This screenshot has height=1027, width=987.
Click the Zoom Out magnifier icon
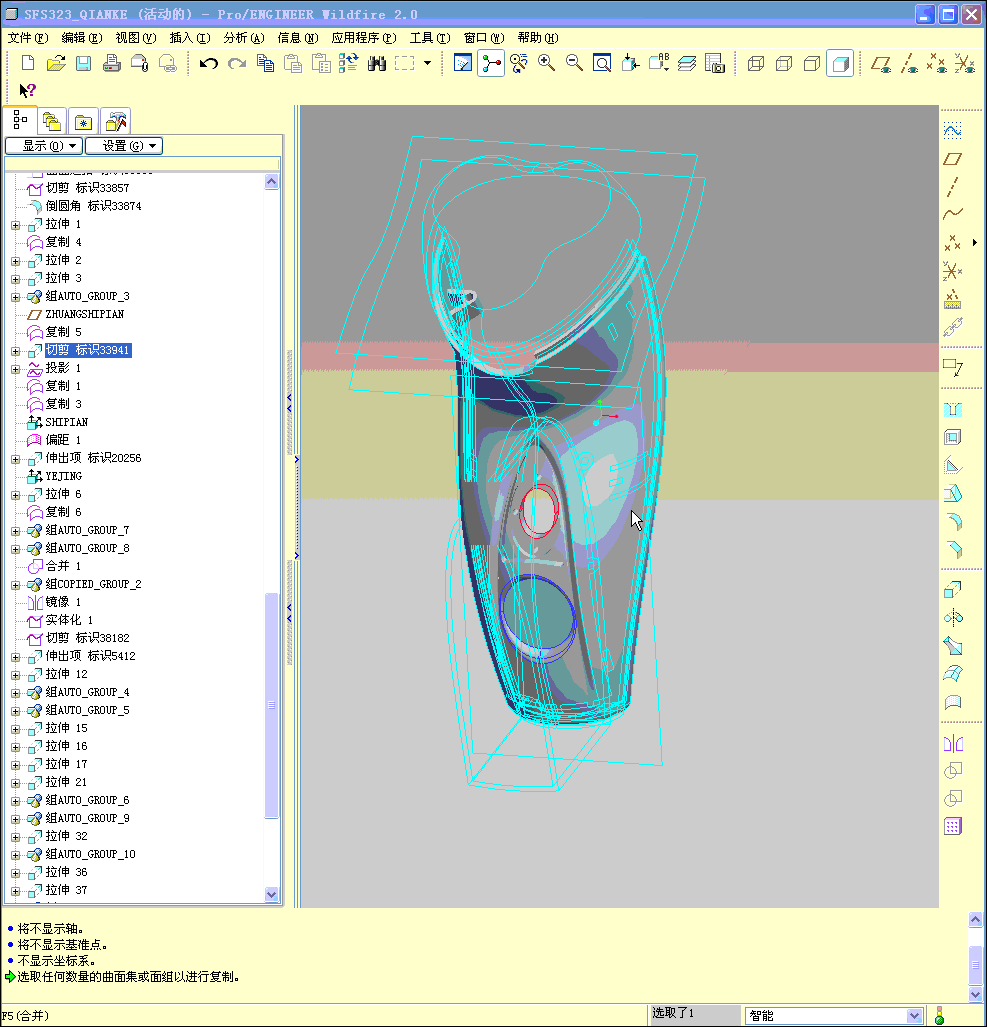[574, 64]
